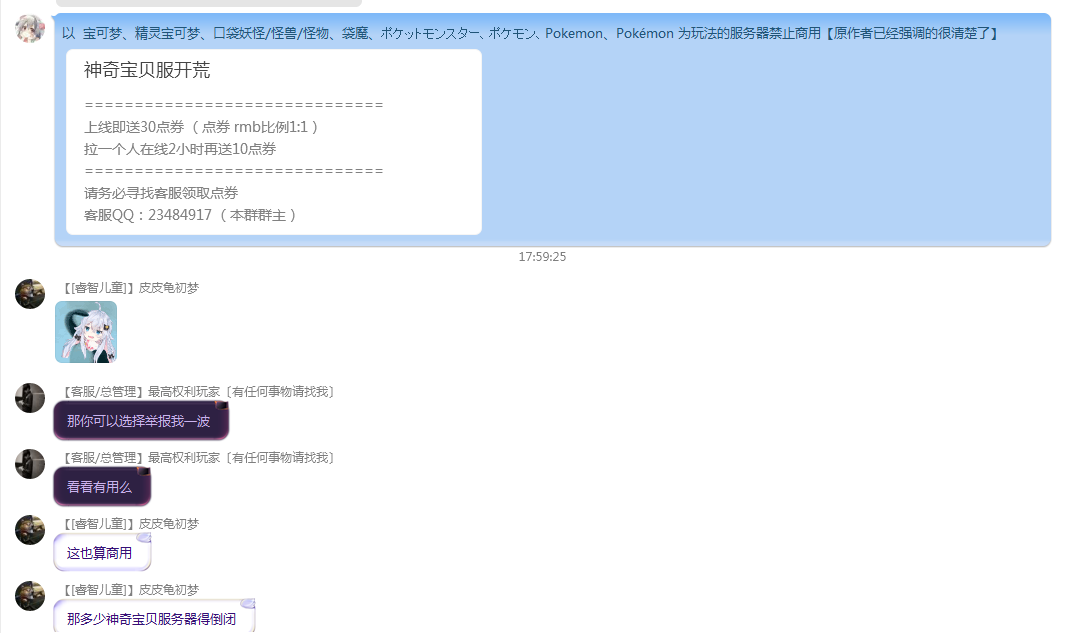The image size is (1071, 633).
Task: Click the line '请务必寻找客服领取点券'
Action: point(161,193)
